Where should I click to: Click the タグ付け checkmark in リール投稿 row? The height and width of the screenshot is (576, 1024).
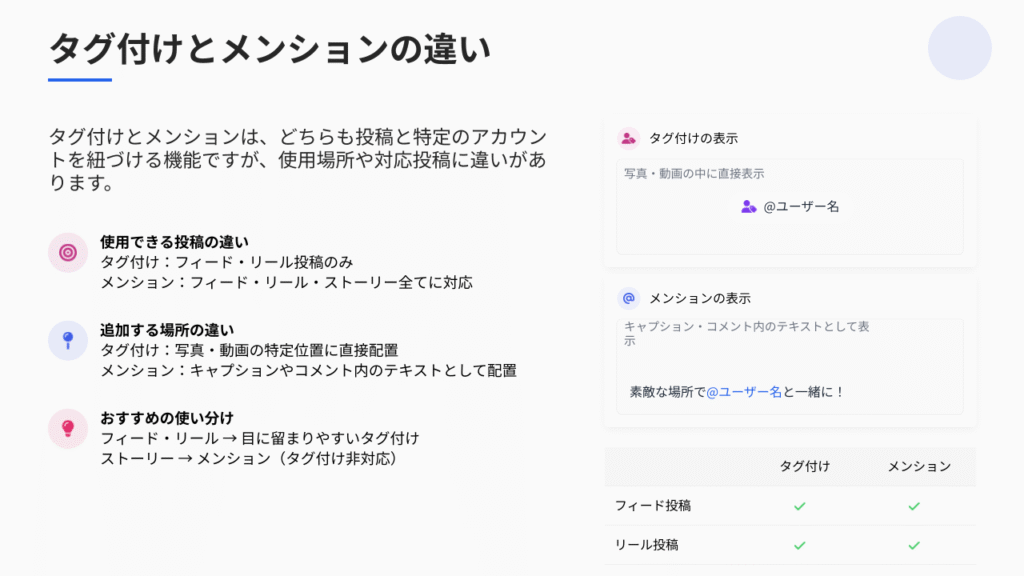point(799,545)
